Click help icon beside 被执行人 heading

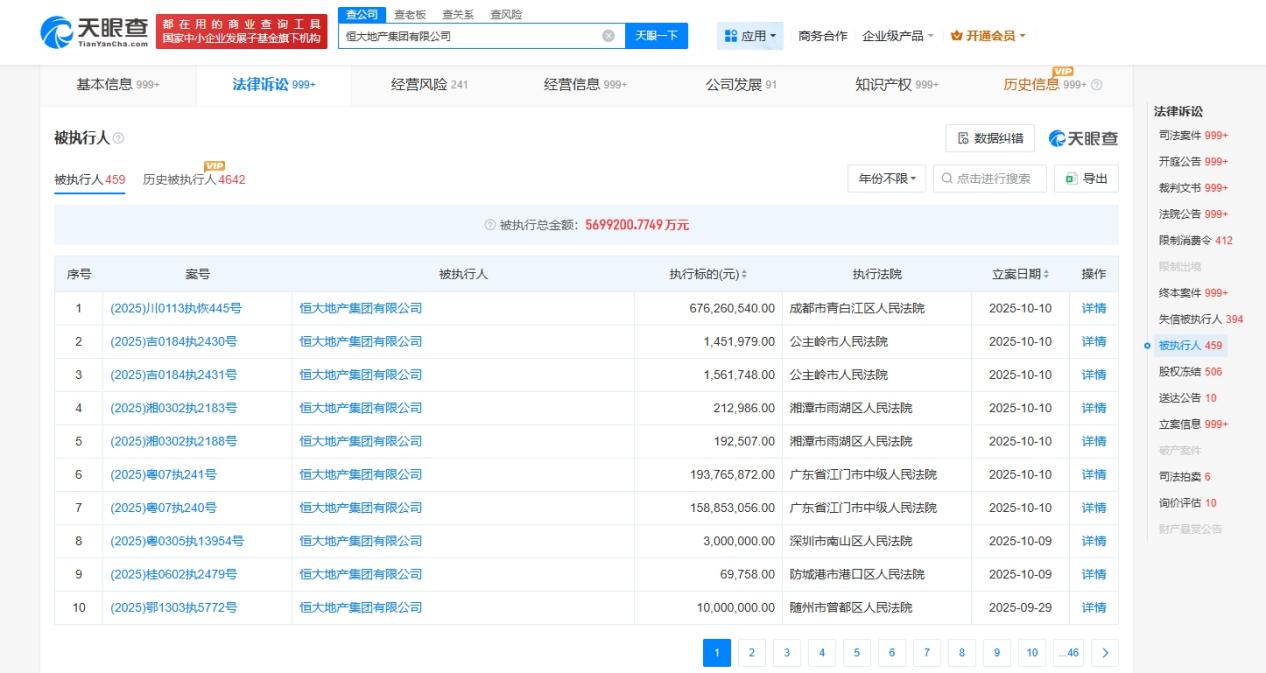click(119, 138)
